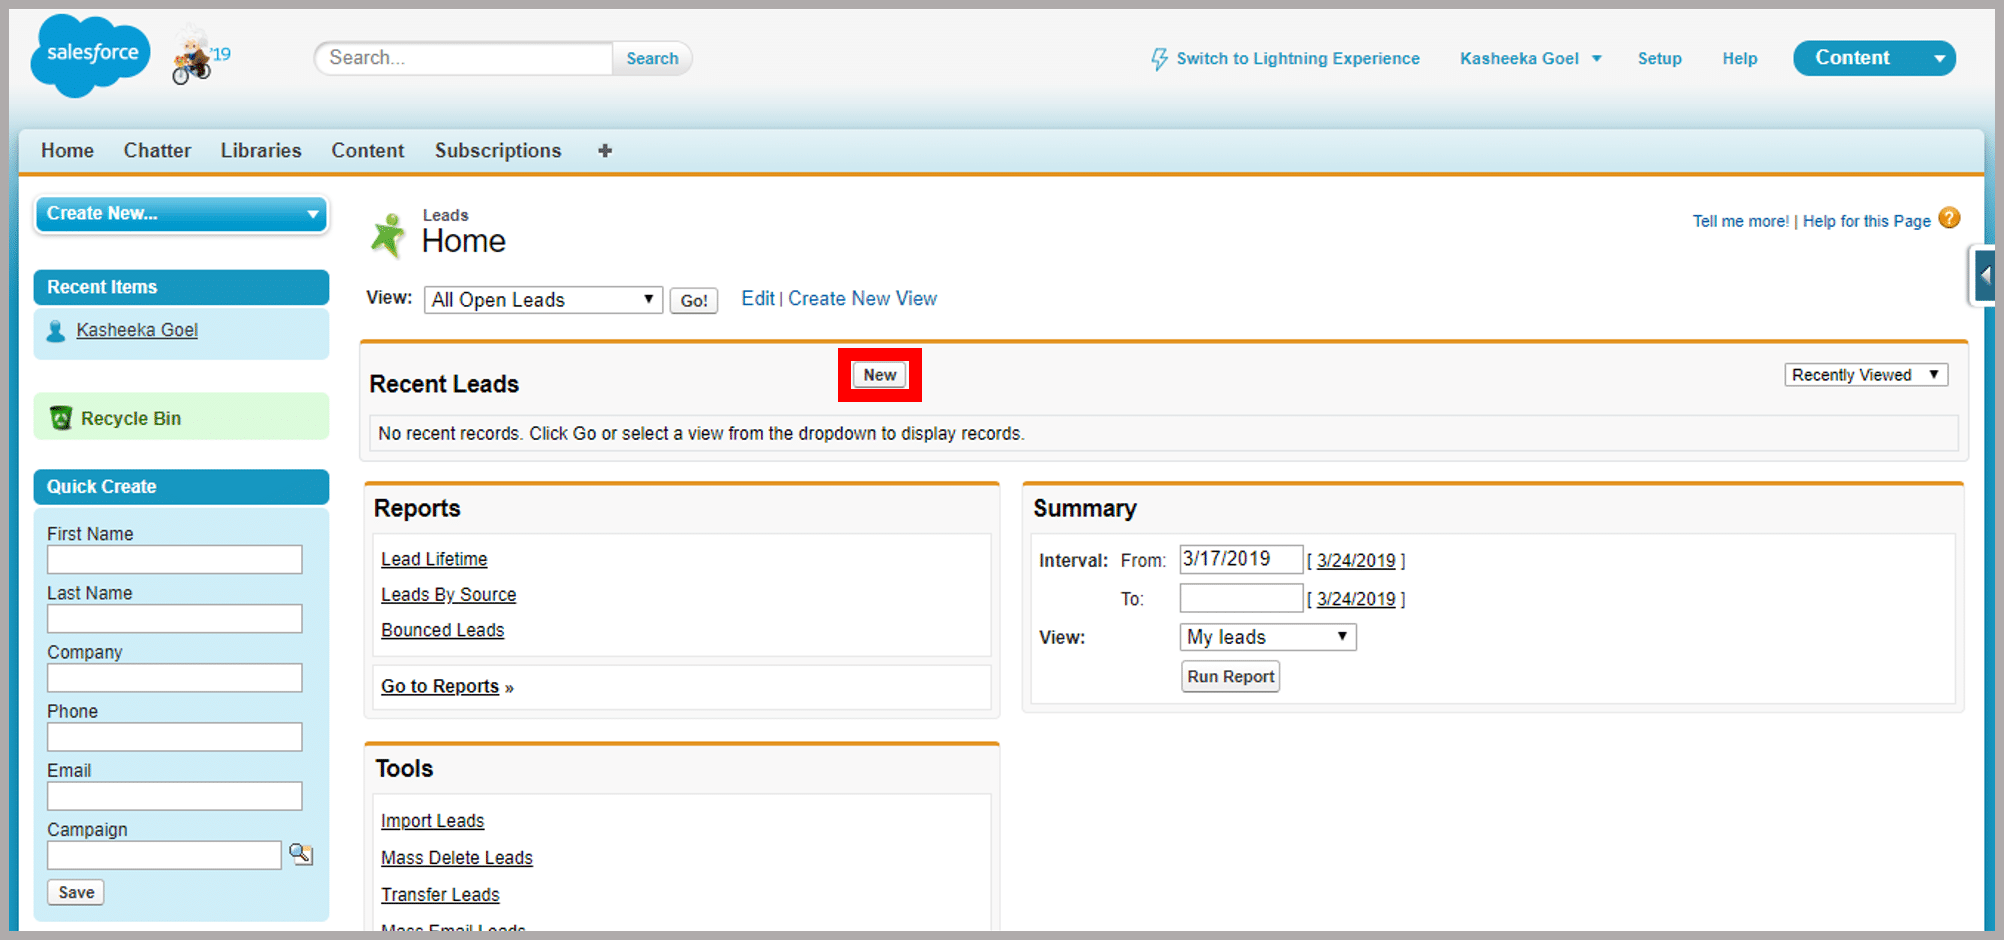Click the Go! button
Viewport: 2004px width, 940px height.
click(x=694, y=301)
